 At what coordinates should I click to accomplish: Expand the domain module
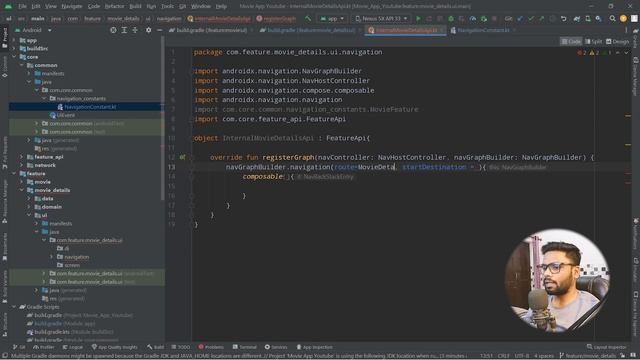(x=29, y=207)
